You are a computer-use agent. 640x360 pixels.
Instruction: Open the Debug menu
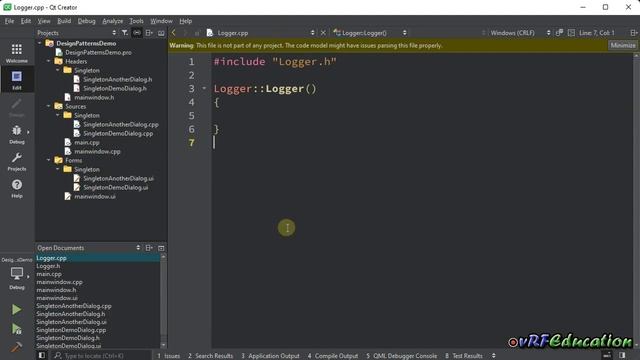86,21
